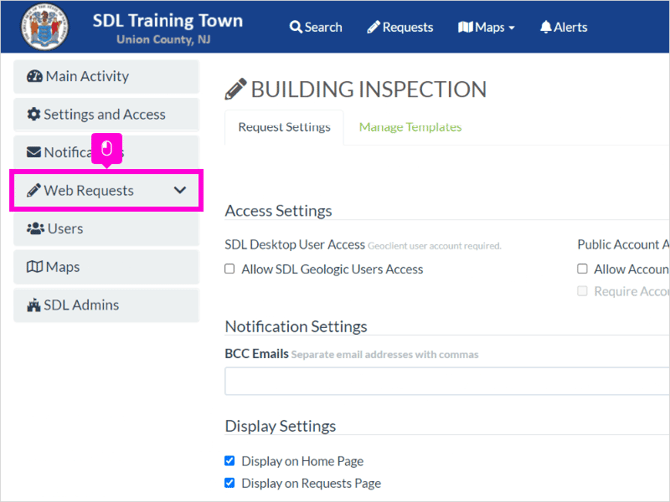This screenshot has width=670, height=502.
Task: Expand the Web Requests chevron
Action: (180, 190)
